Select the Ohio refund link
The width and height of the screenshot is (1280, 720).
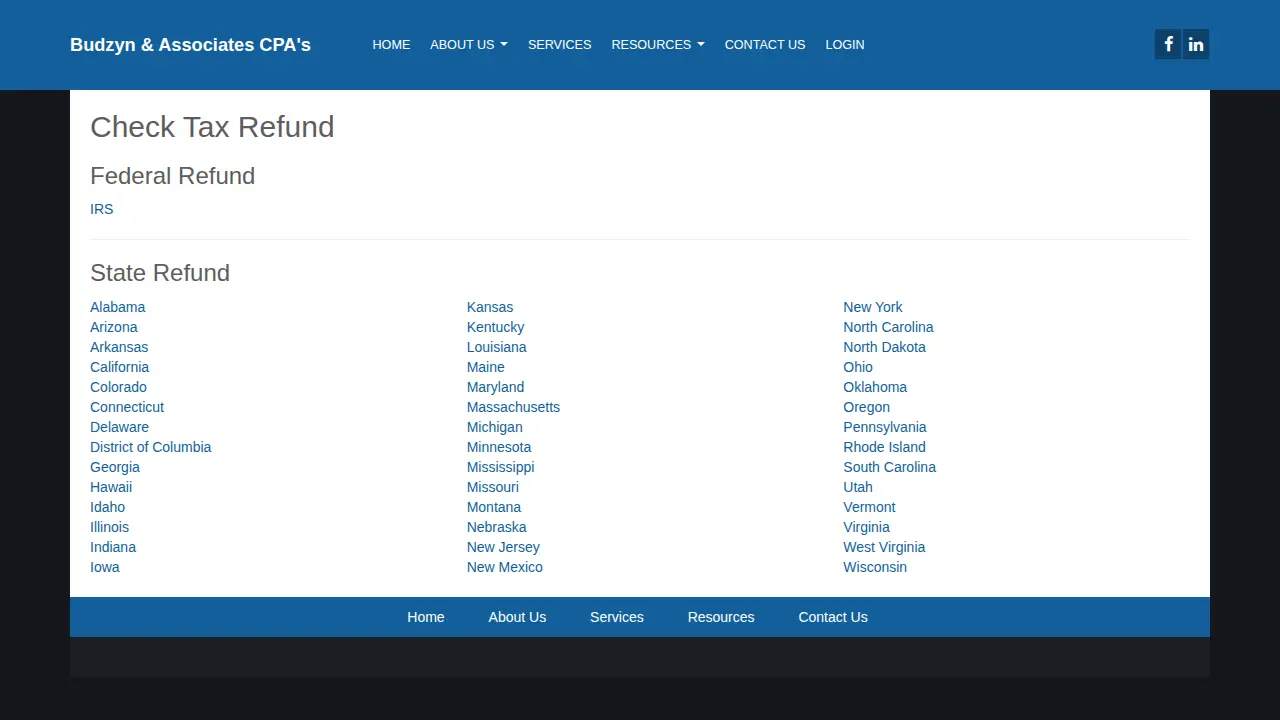[x=858, y=367]
